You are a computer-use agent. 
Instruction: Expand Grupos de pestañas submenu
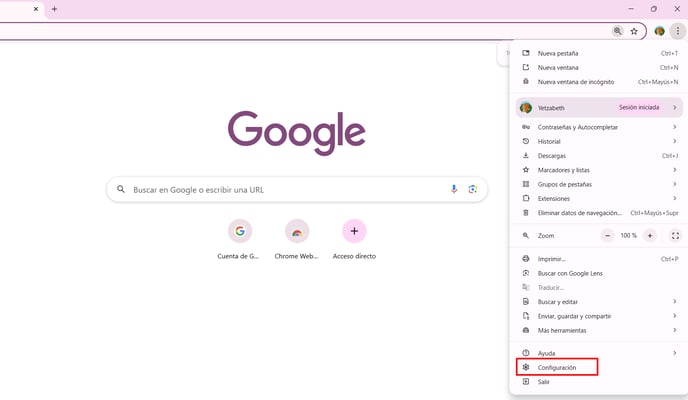599,184
